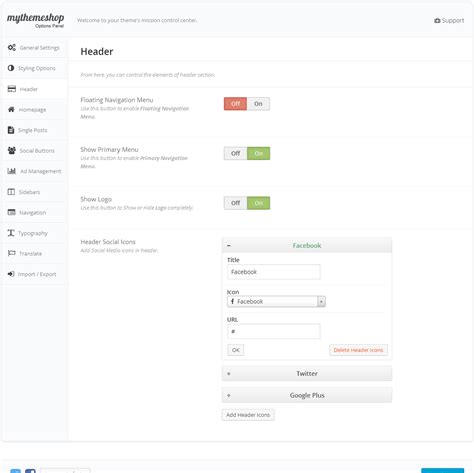Open the Support link
Screen dimensions: 474x473
(x=449, y=20)
